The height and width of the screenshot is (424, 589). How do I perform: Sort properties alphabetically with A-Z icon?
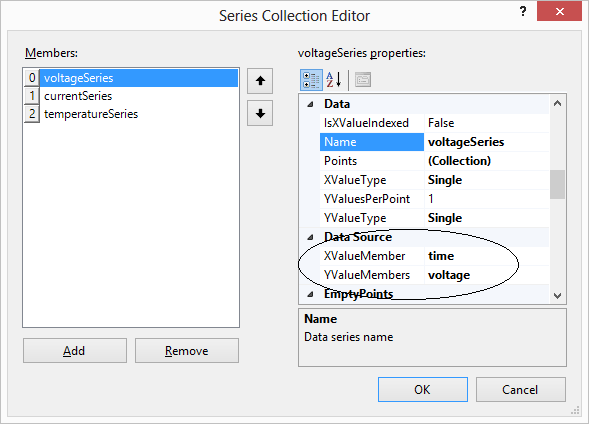[334, 80]
